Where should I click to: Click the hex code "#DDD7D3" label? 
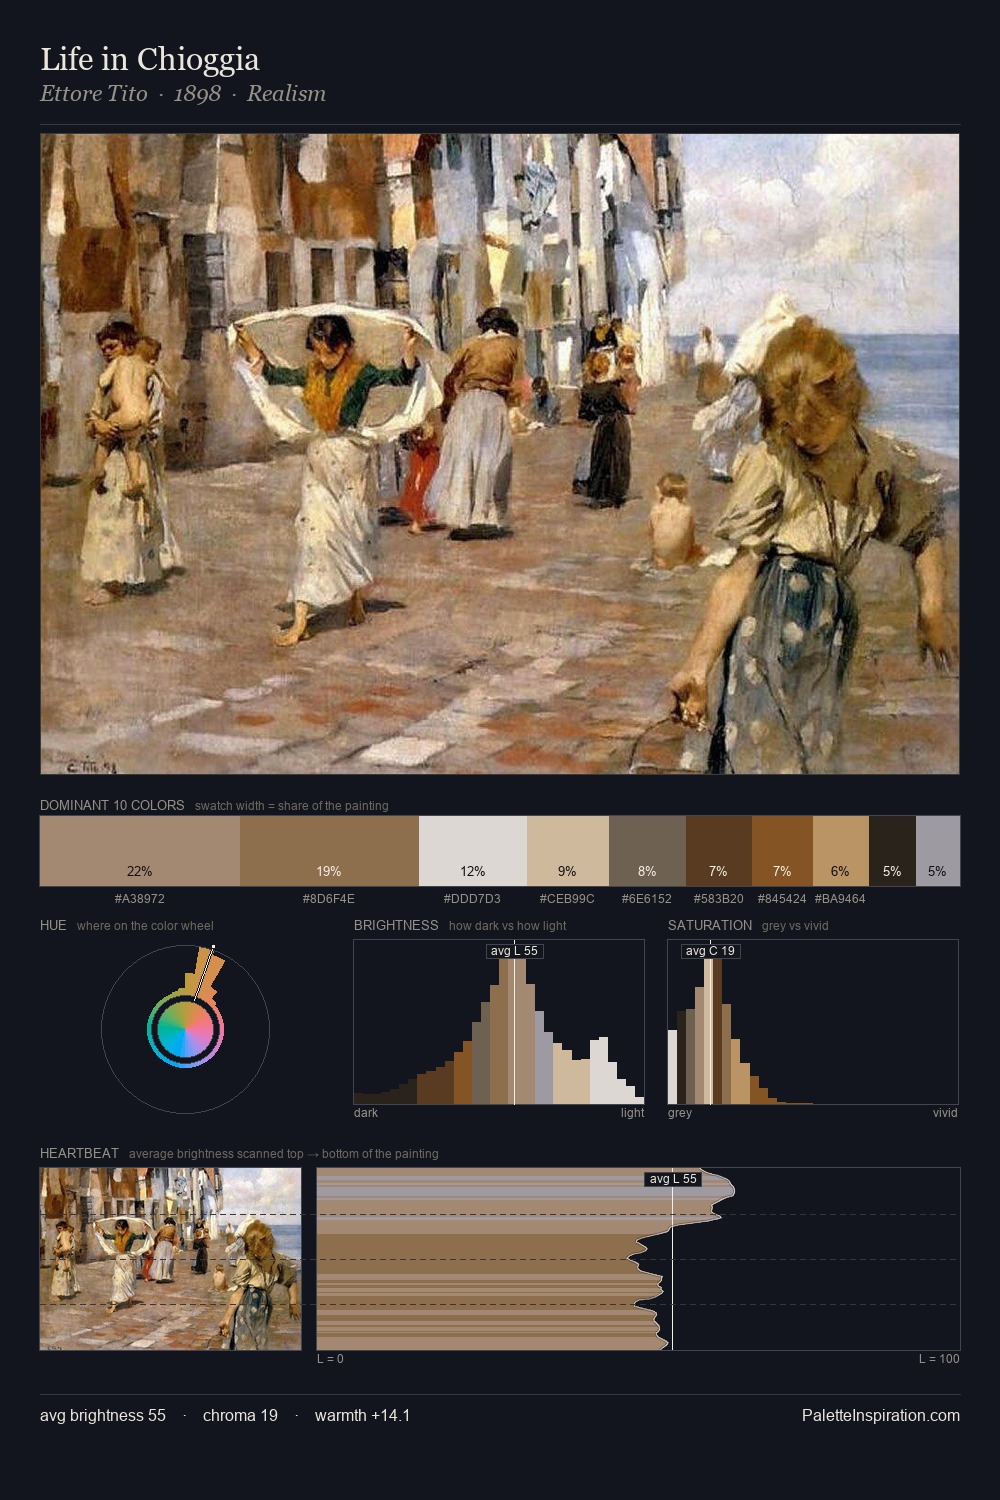[473, 898]
